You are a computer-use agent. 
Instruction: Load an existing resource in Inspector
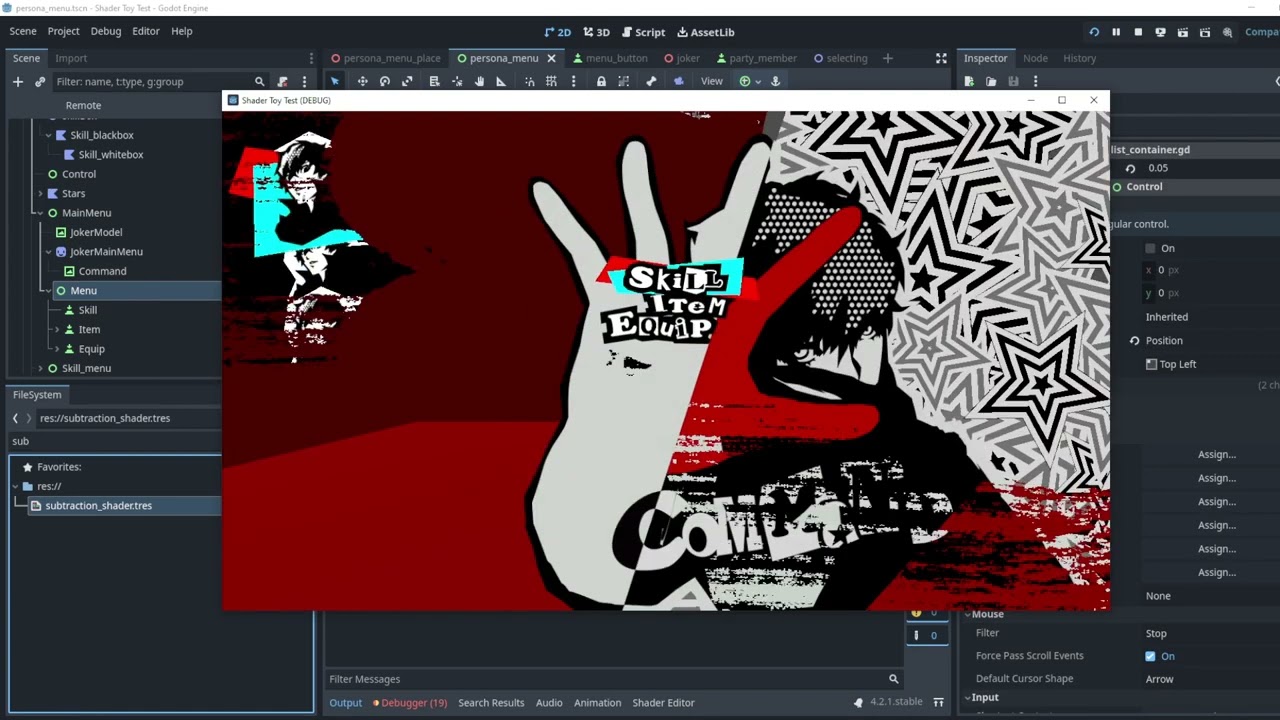tap(991, 81)
